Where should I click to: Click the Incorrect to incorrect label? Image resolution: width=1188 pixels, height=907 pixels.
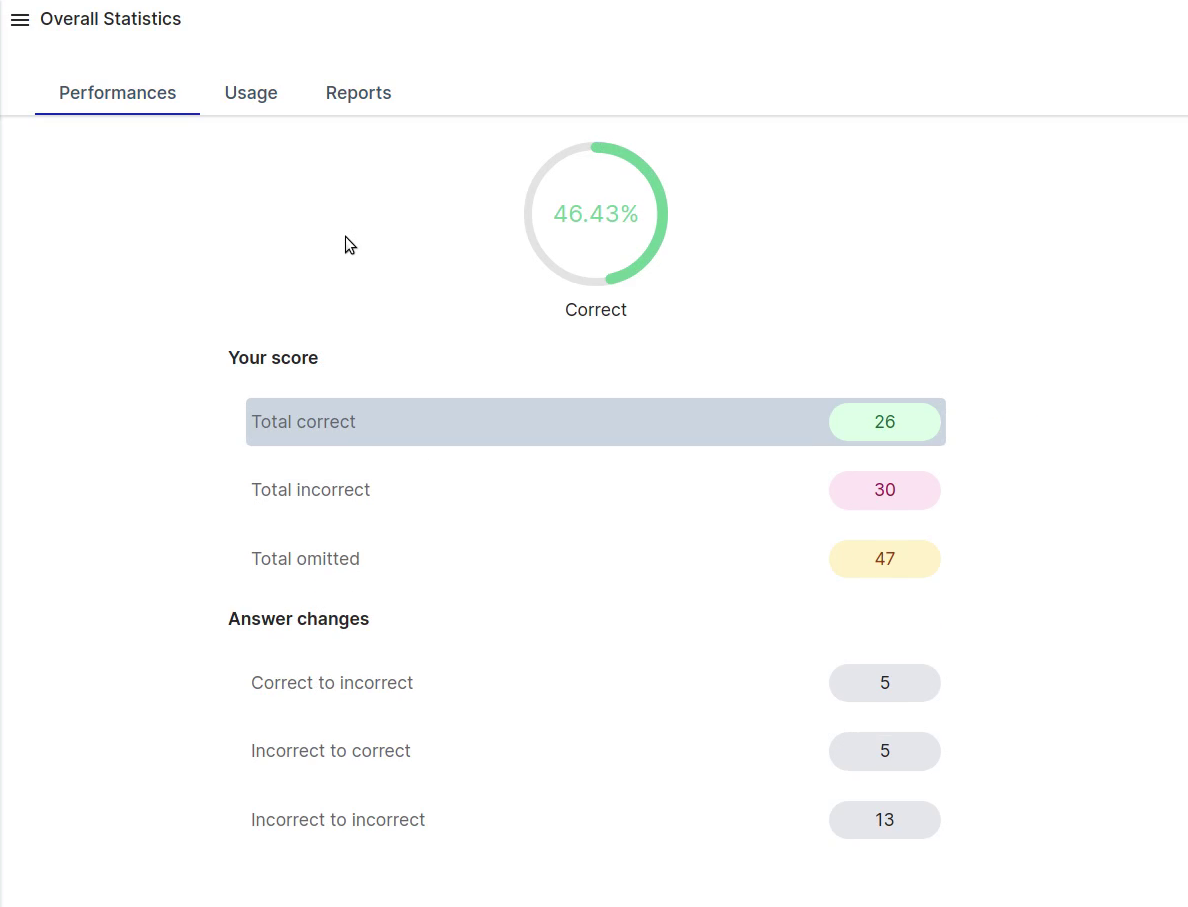[338, 820]
